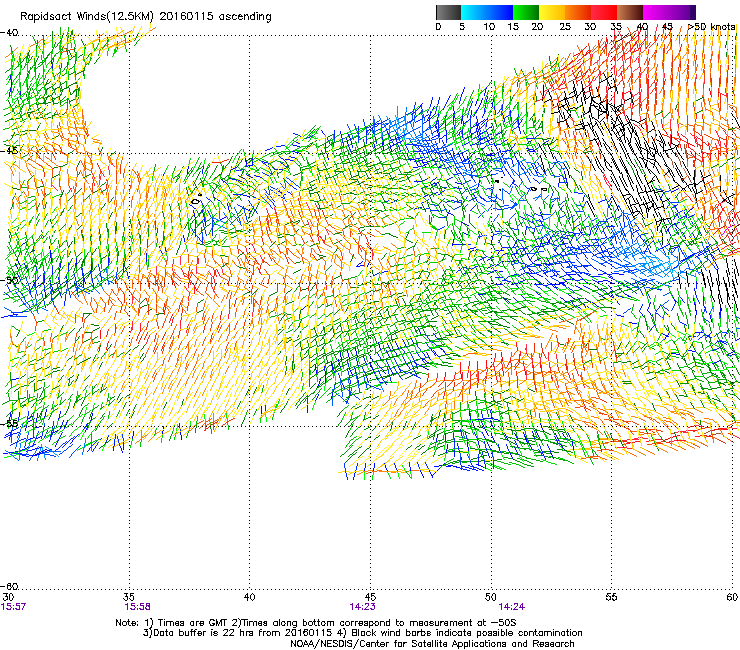Screen dimensions: 740x650
Task: Click the '50' longitude axis label
Action: (x=491, y=597)
